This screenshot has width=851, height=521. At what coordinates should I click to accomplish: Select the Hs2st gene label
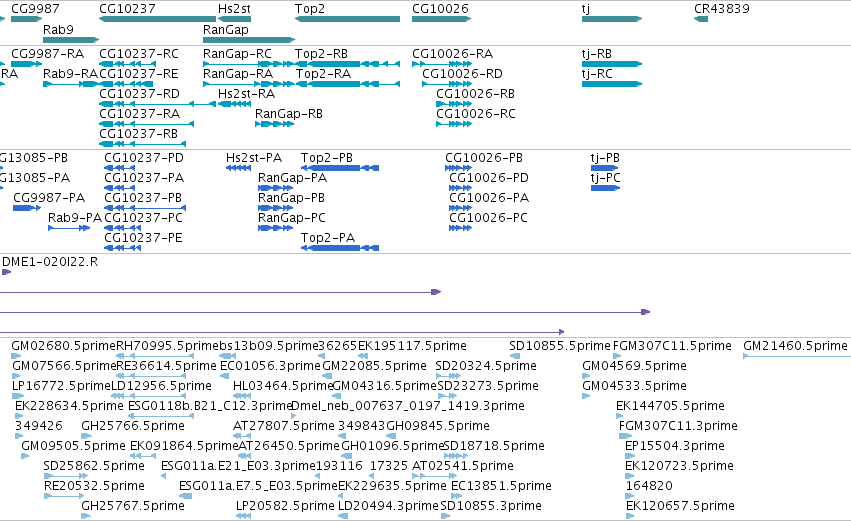coord(234,9)
